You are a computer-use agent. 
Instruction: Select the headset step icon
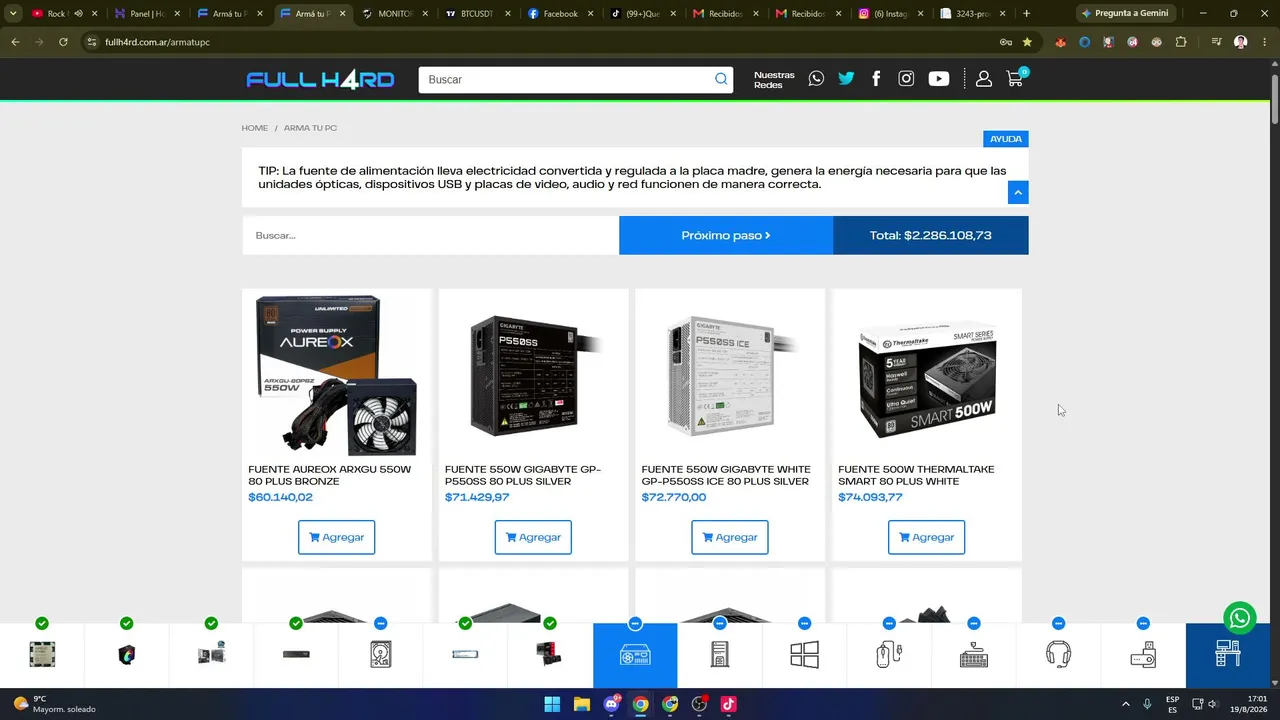pos(1058,655)
